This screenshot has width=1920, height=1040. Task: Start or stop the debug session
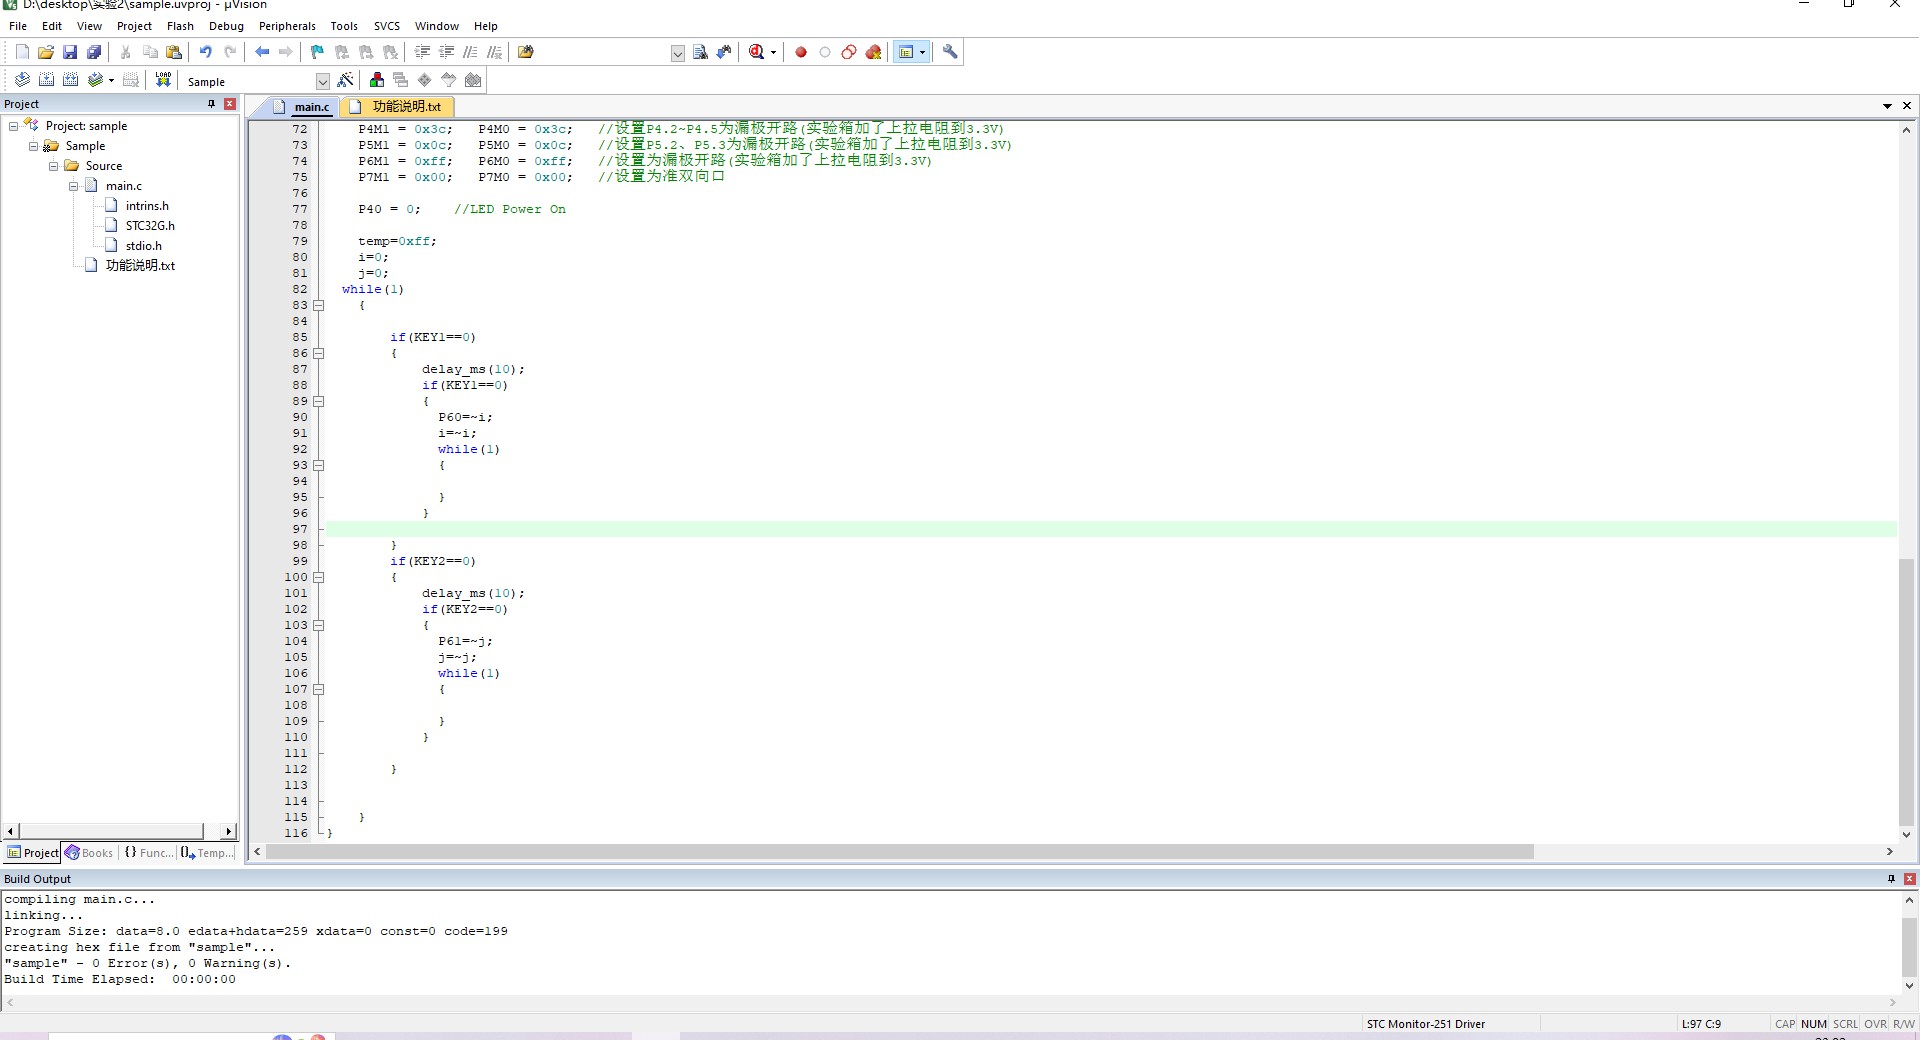point(757,52)
